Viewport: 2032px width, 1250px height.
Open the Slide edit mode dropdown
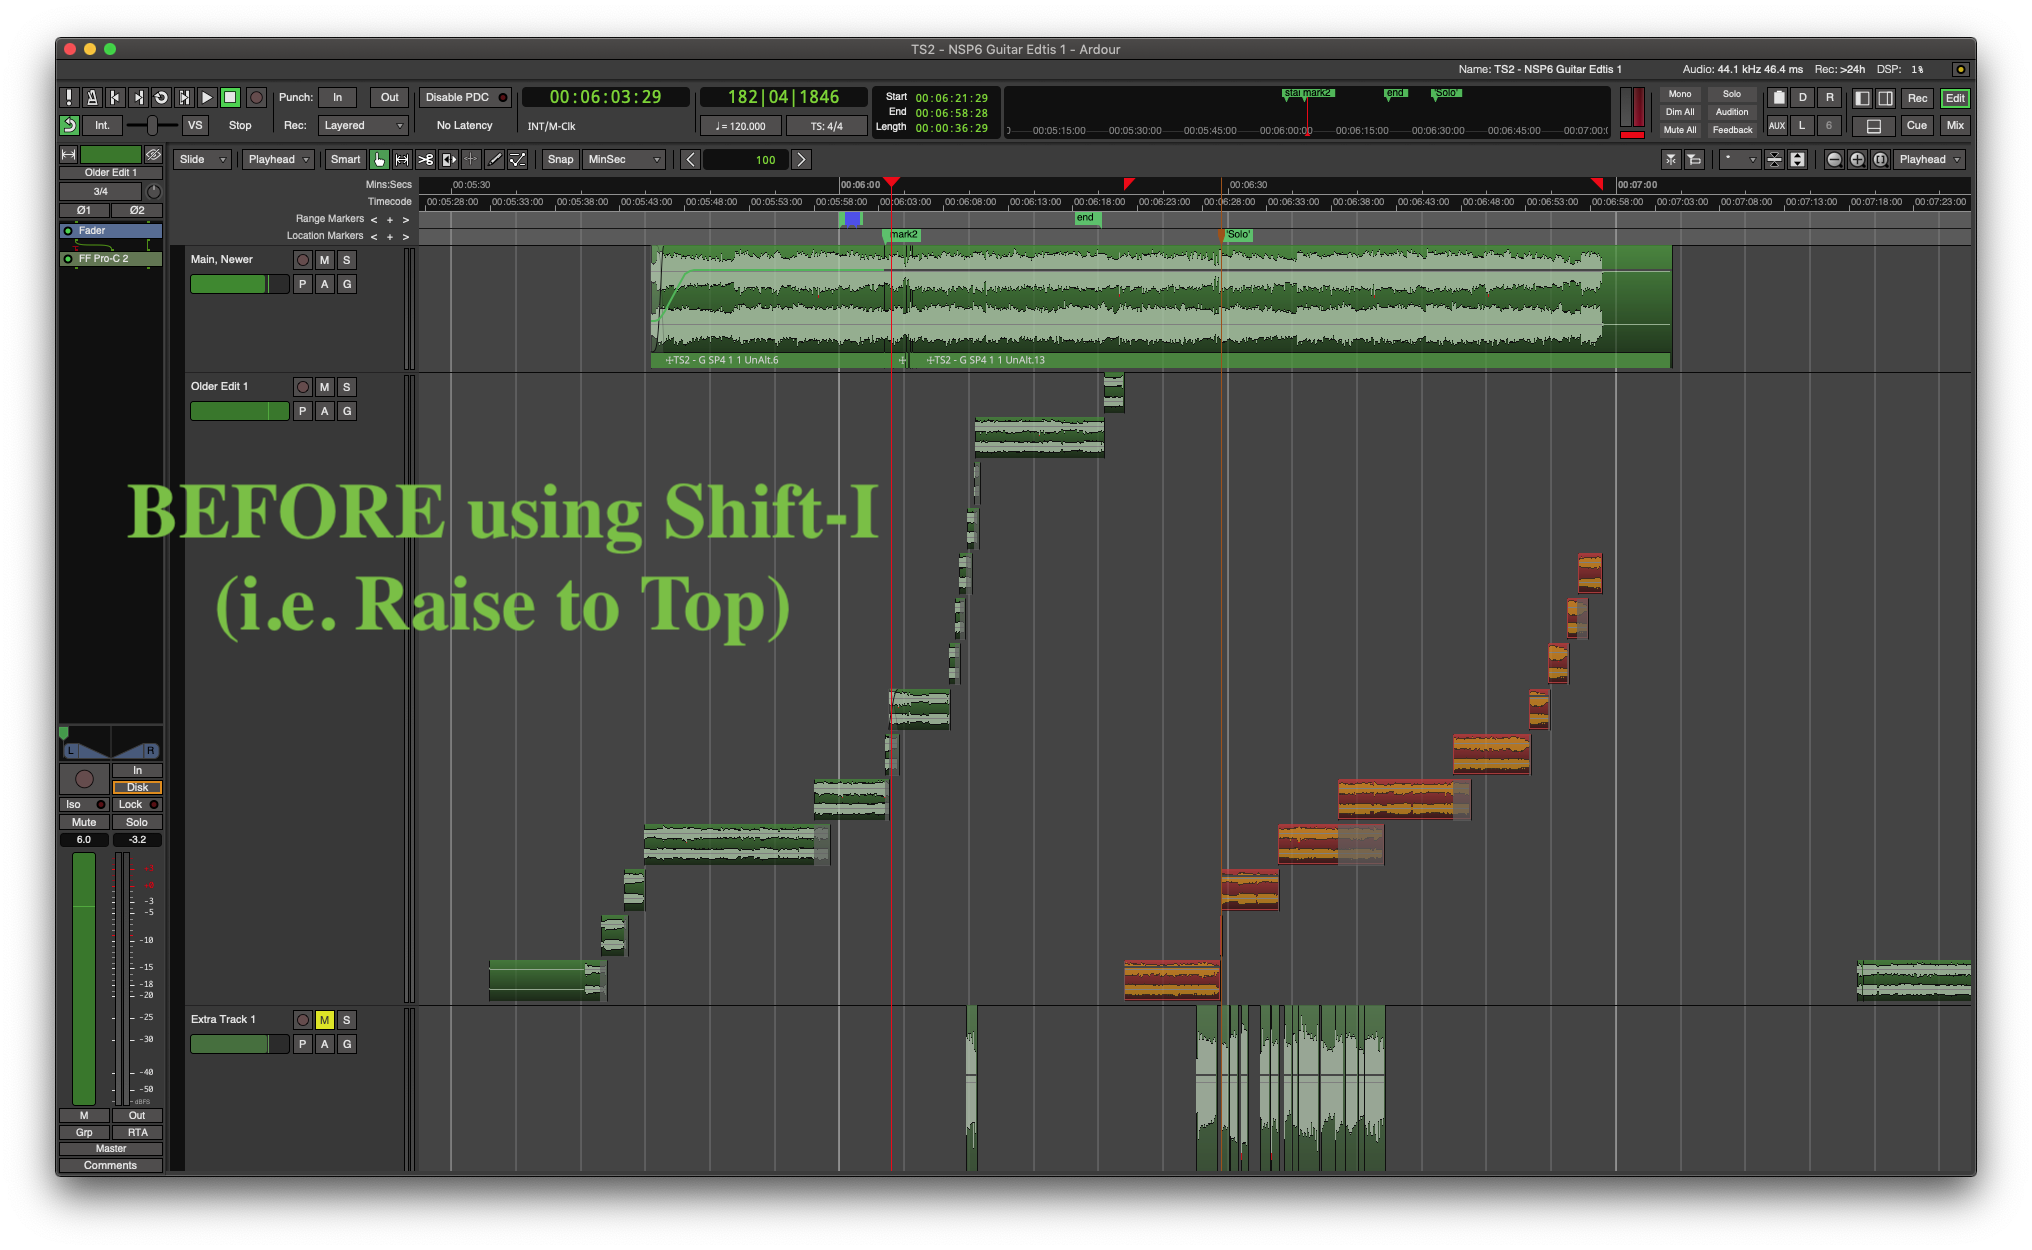click(202, 160)
